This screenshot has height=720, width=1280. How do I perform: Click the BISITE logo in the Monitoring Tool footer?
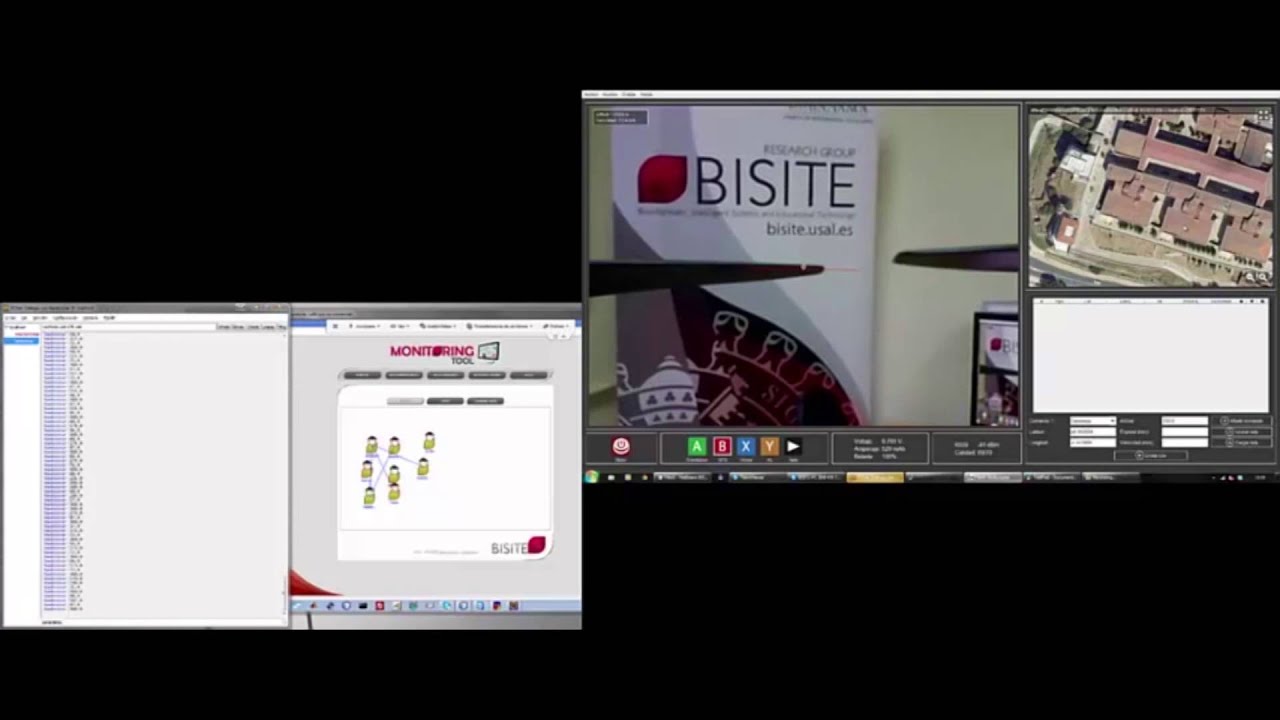click(518, 547)
